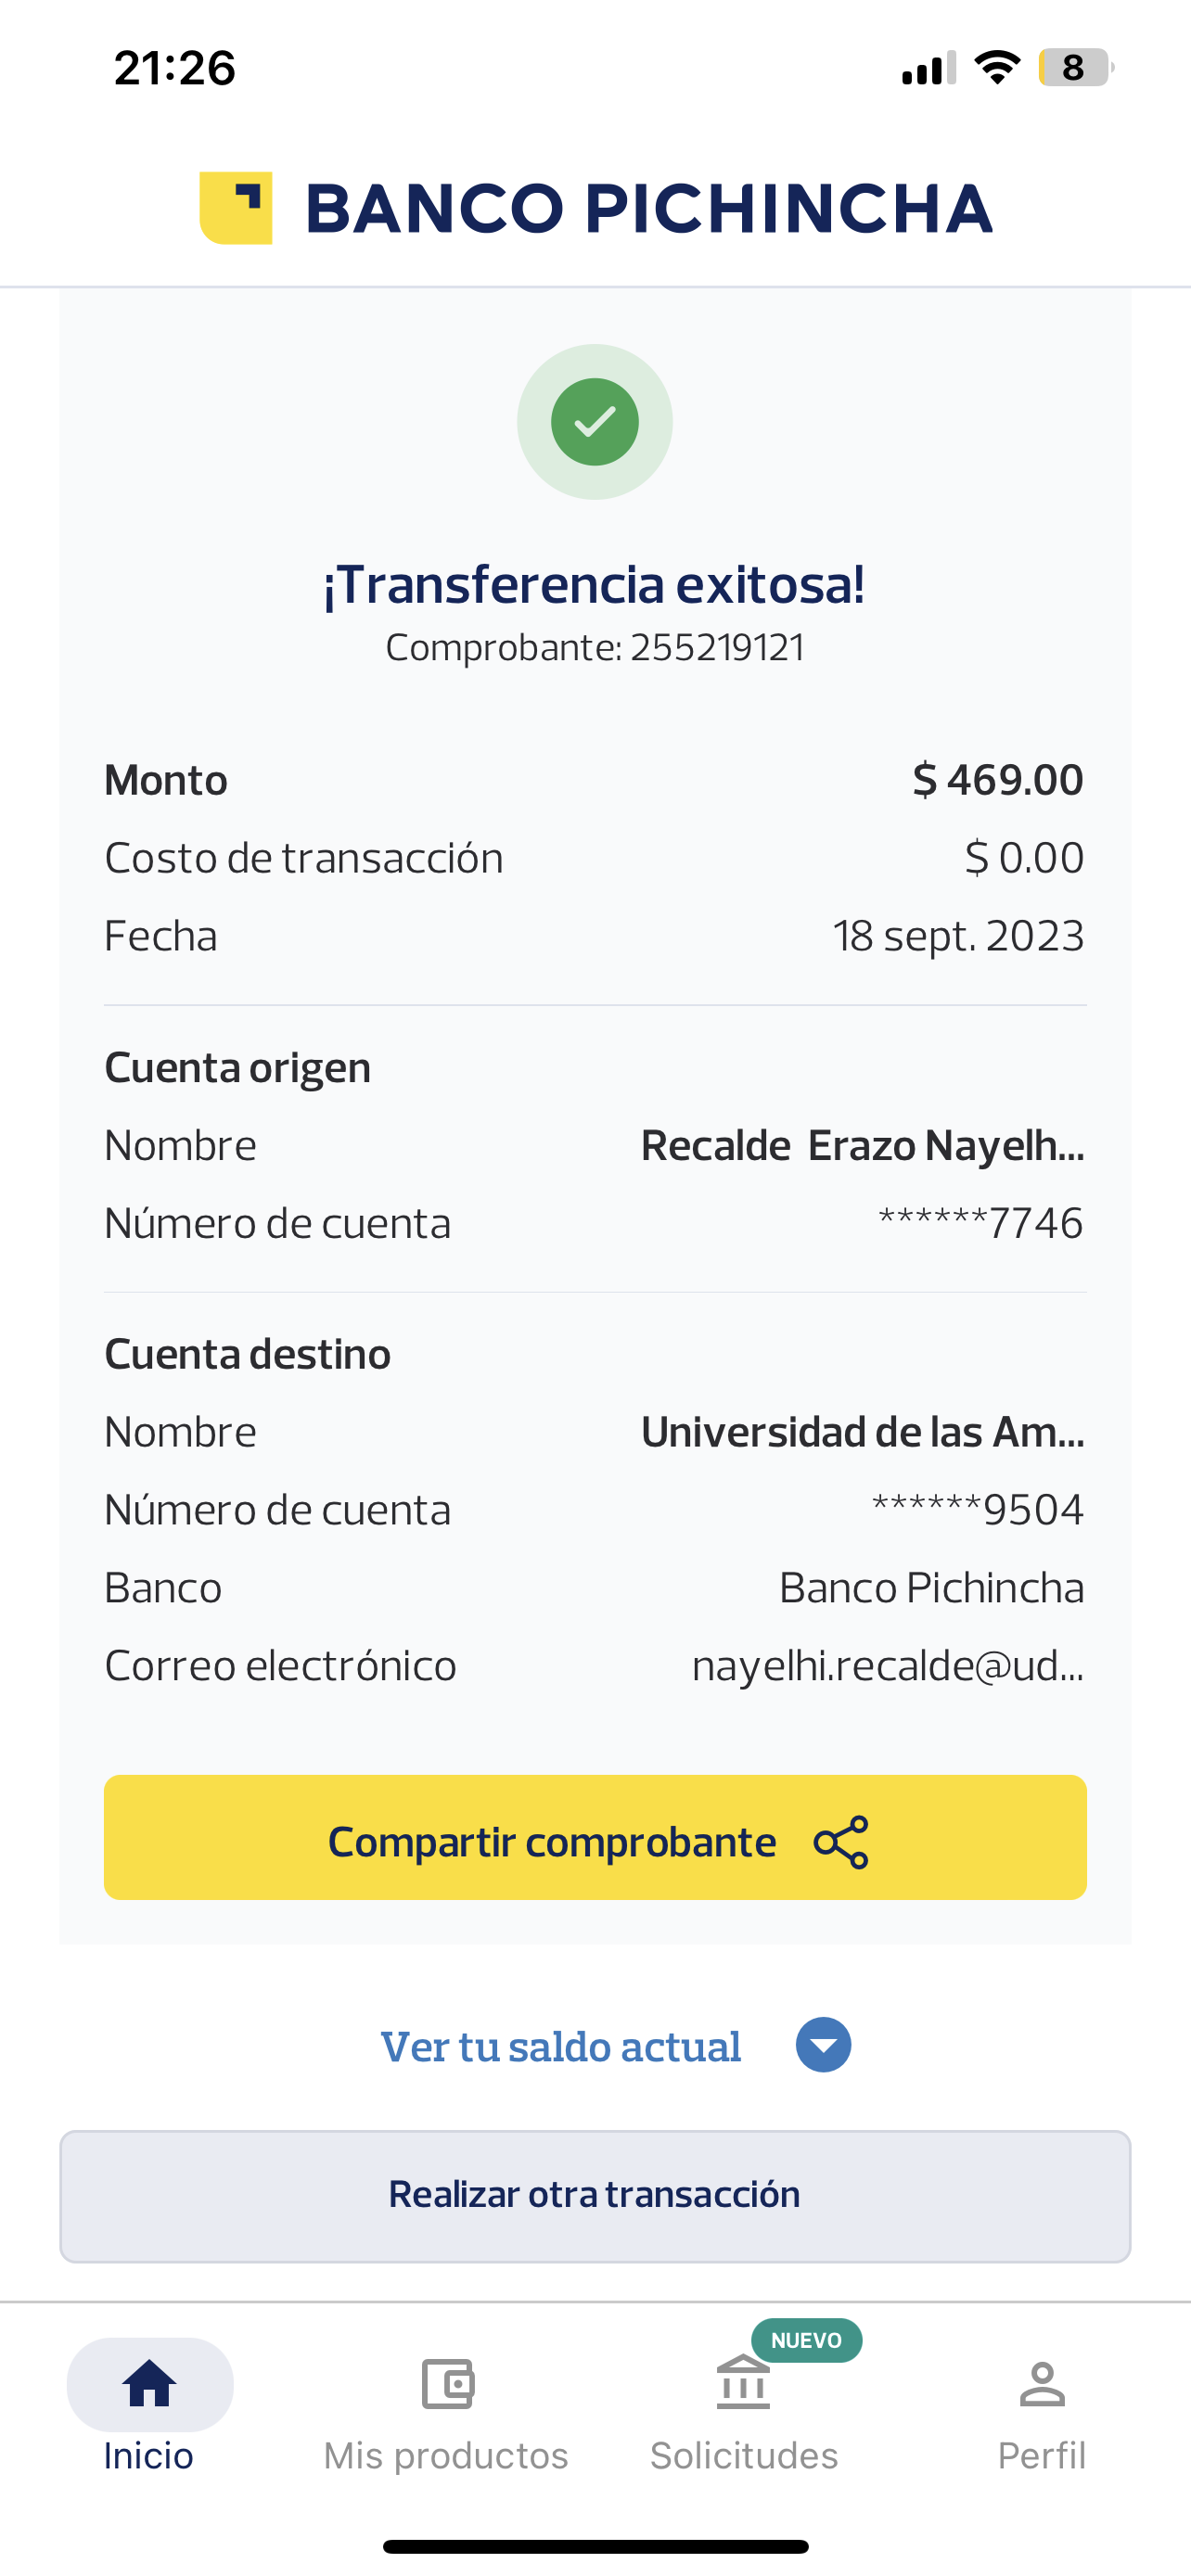Switch to the Mis productos tab
Screen dimensions: 1191x2576
click(446, 2456)
